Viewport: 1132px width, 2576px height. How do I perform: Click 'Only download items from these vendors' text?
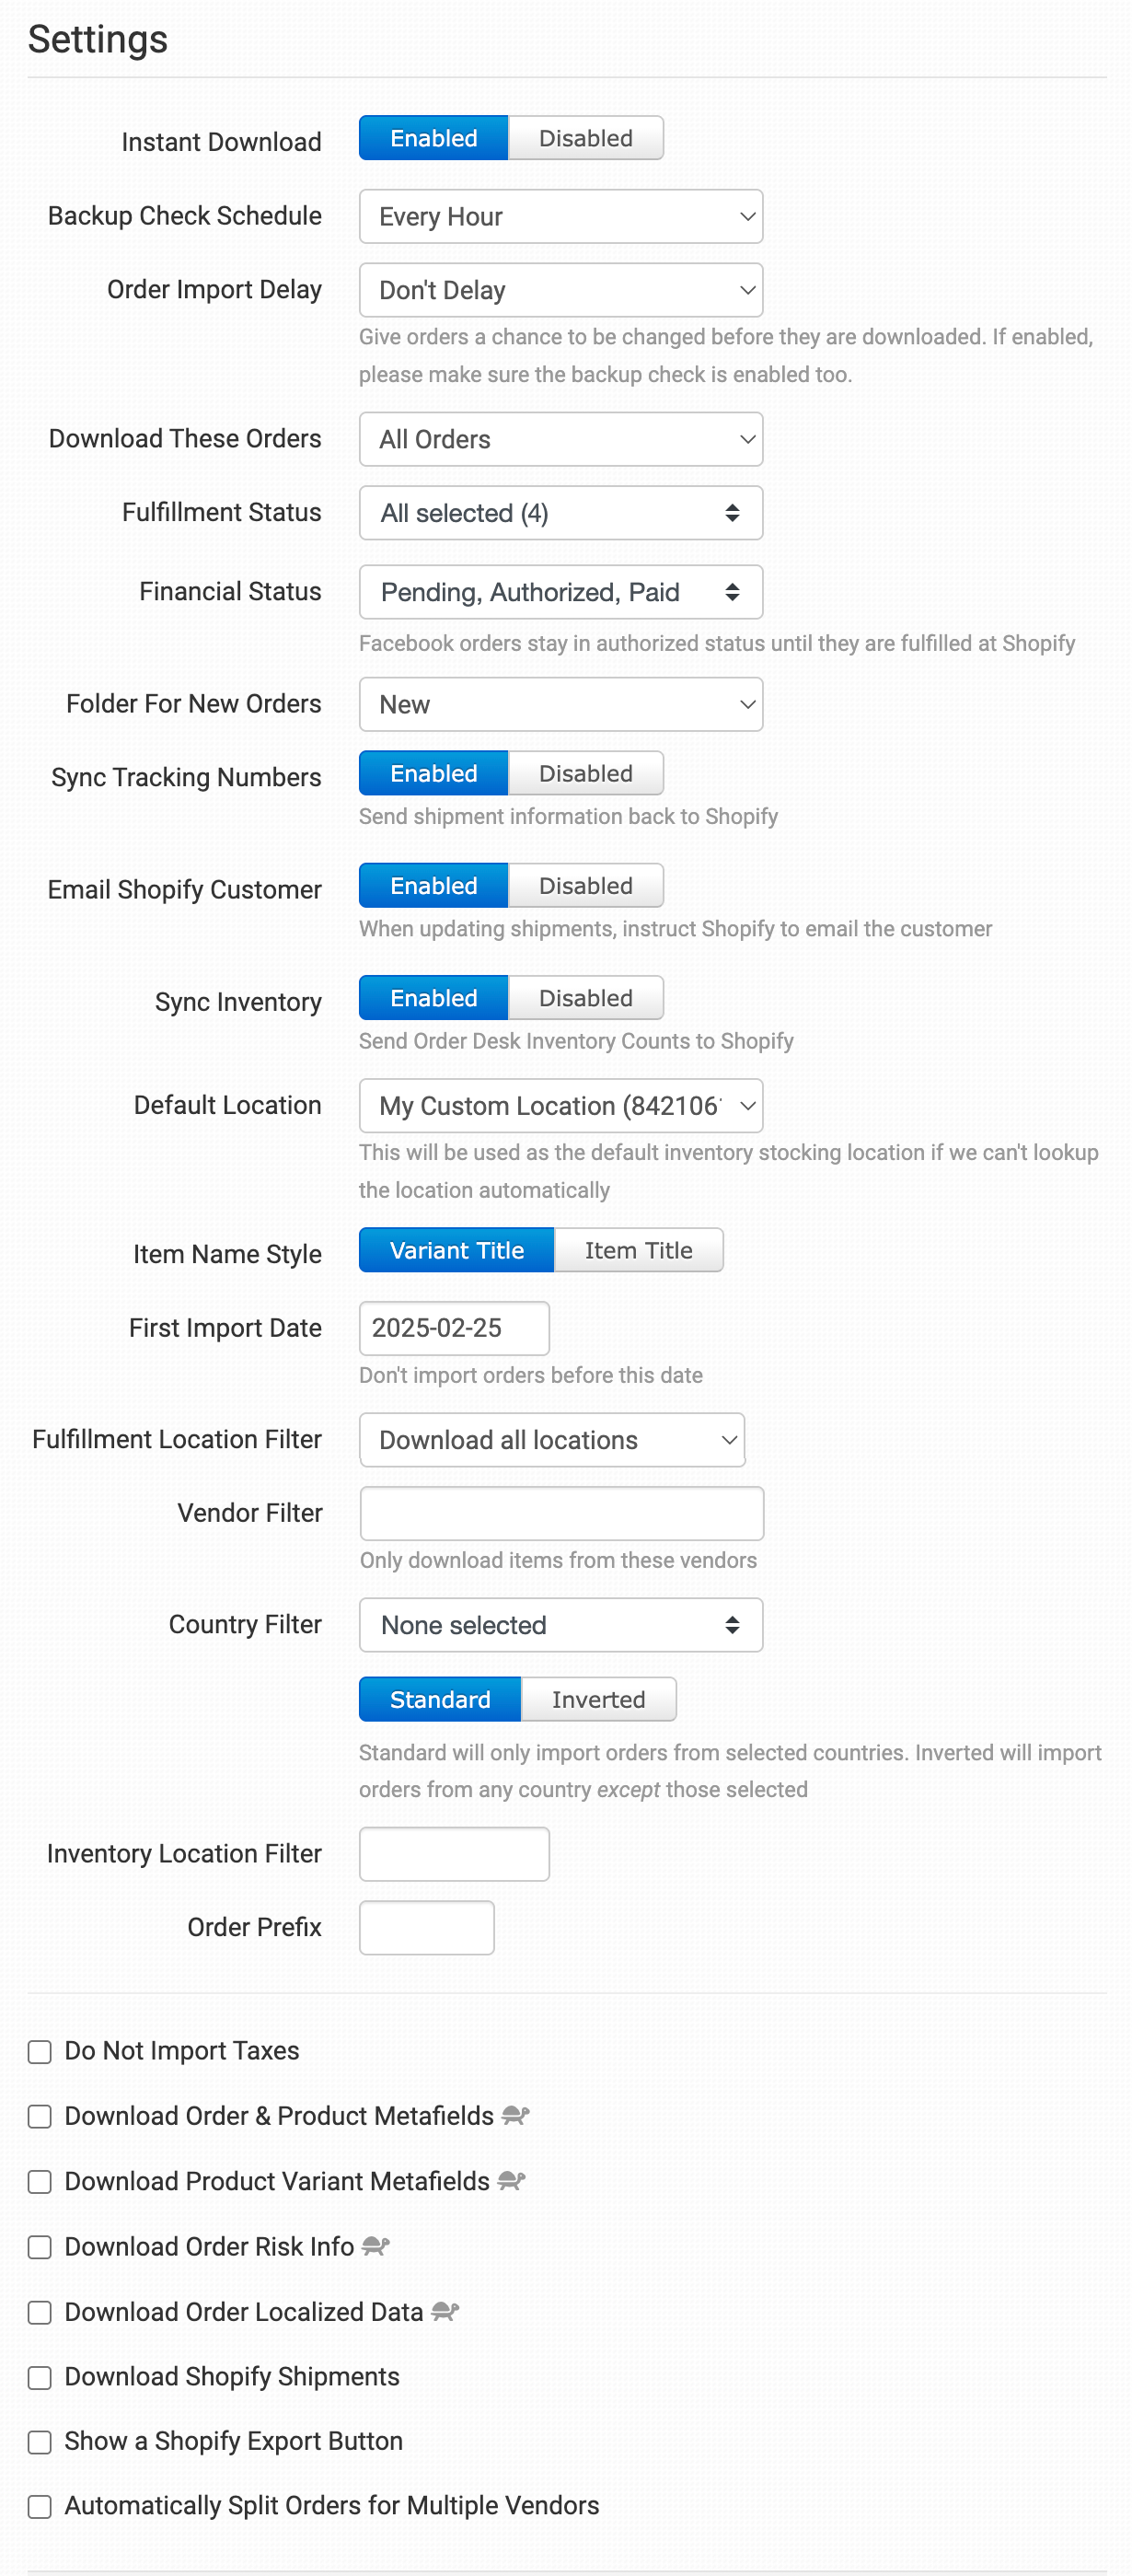[558, 1560]
